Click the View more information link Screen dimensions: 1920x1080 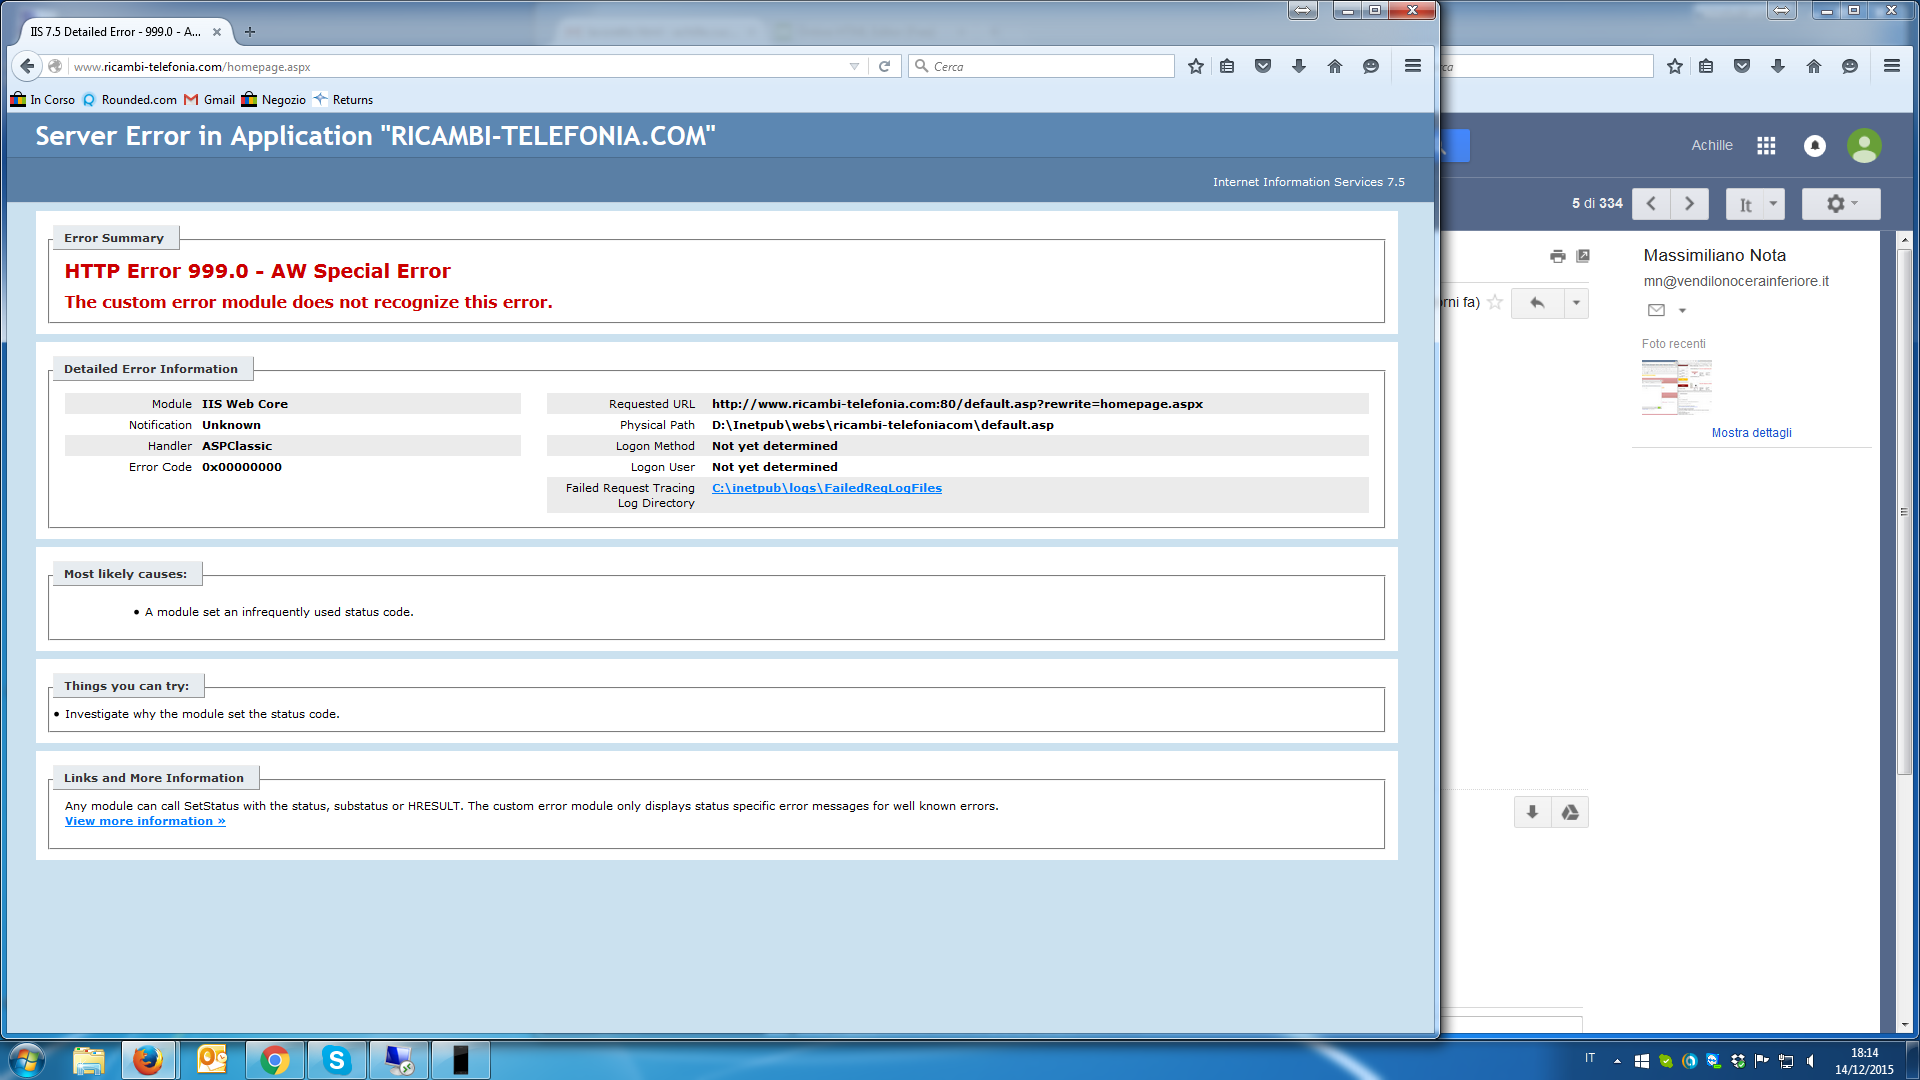point(145,821)
